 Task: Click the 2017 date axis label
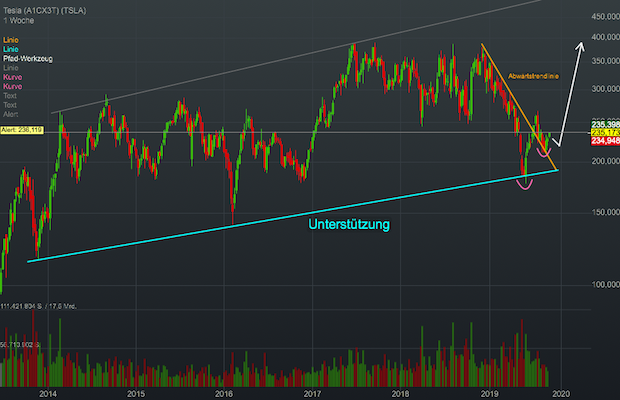(312, 394)
